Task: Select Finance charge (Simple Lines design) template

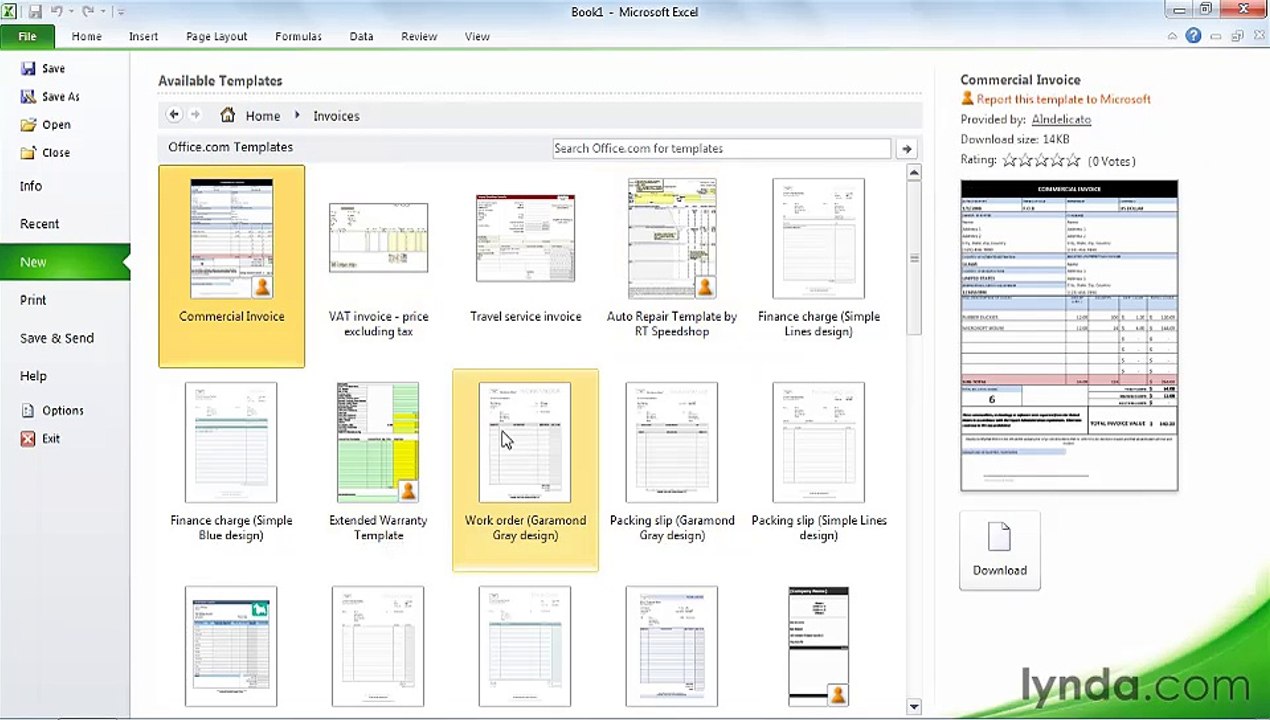Action: [819, 266]
